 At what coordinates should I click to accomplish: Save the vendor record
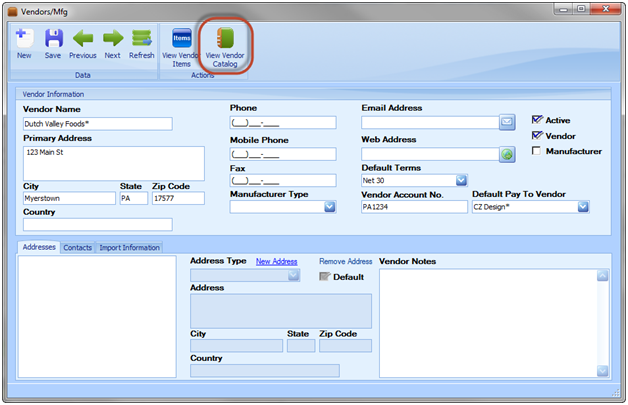pyautogui.click(x=53, y=38)
